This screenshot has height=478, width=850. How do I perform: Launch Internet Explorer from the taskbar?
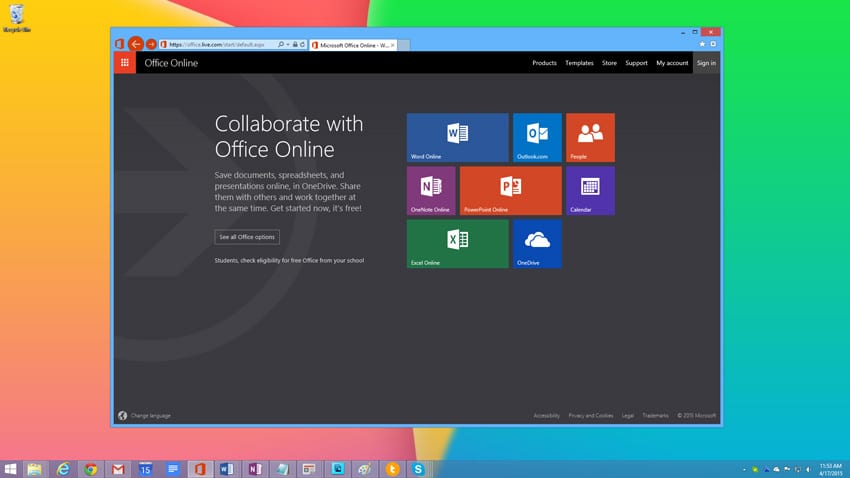point(63,469)
